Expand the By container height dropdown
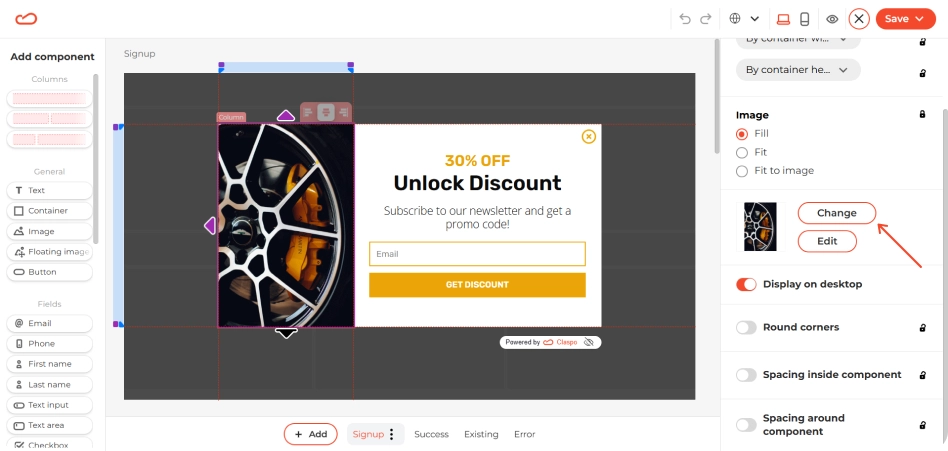 (x=798, y=70)
